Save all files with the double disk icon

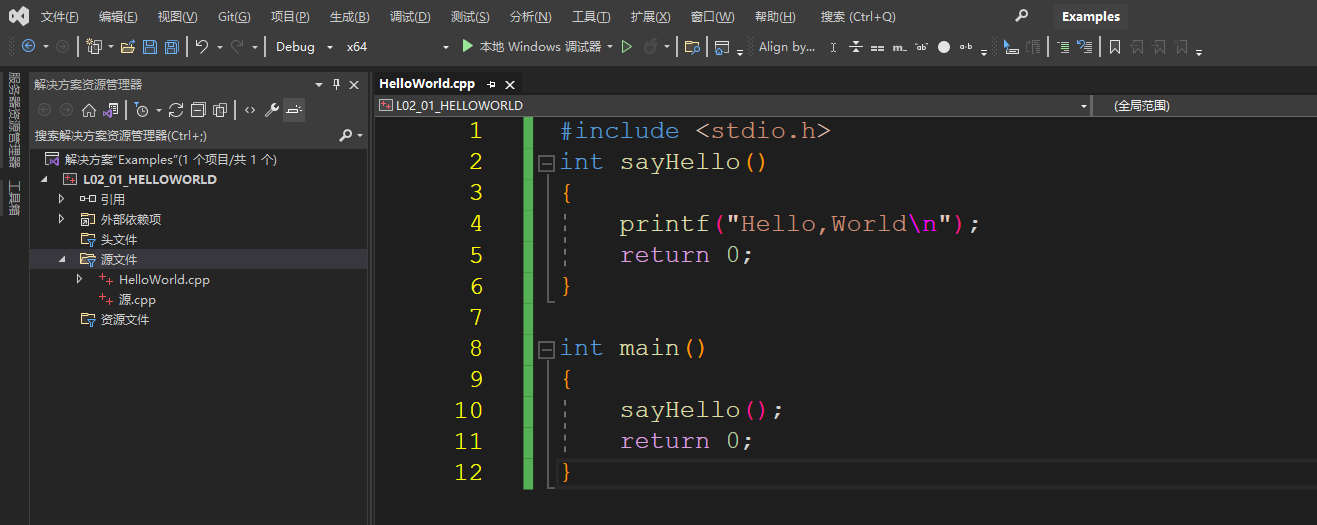(172, 46)
